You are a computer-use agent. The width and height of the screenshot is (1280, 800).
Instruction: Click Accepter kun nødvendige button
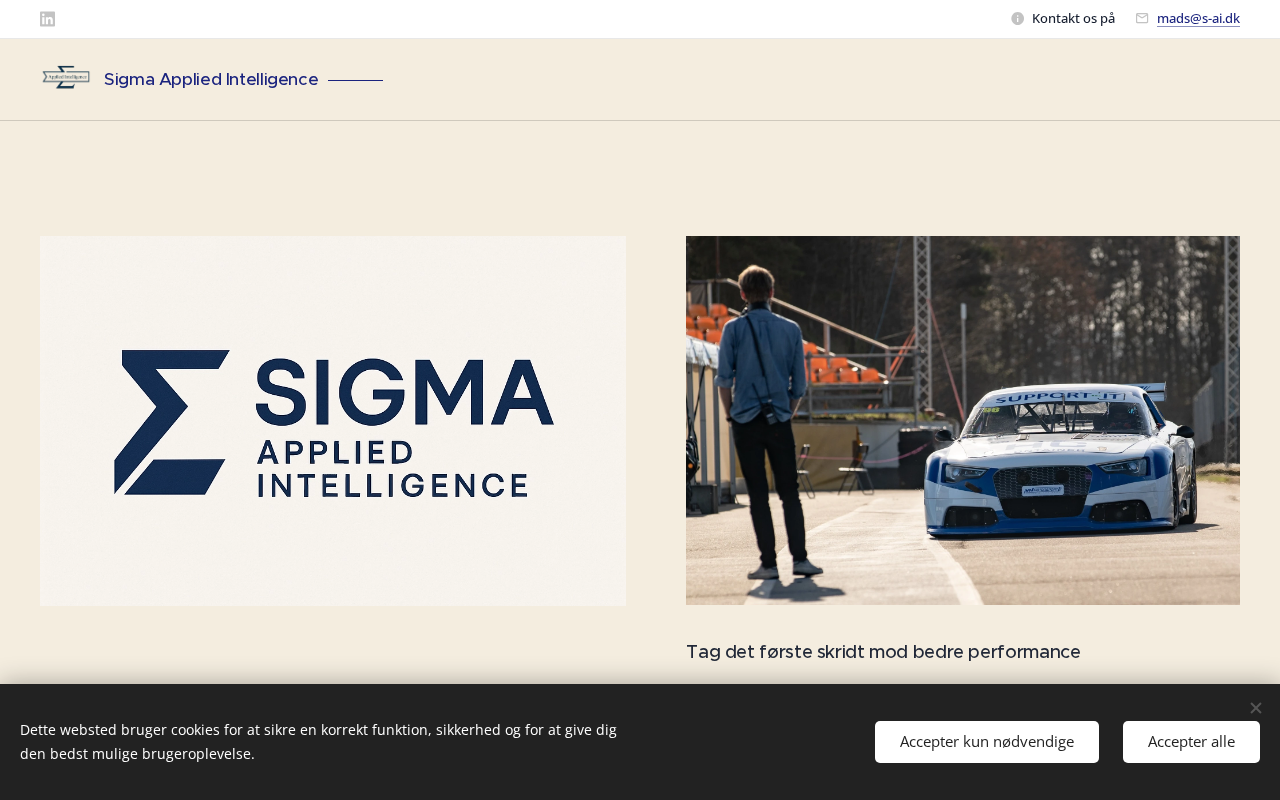(987, 742)
